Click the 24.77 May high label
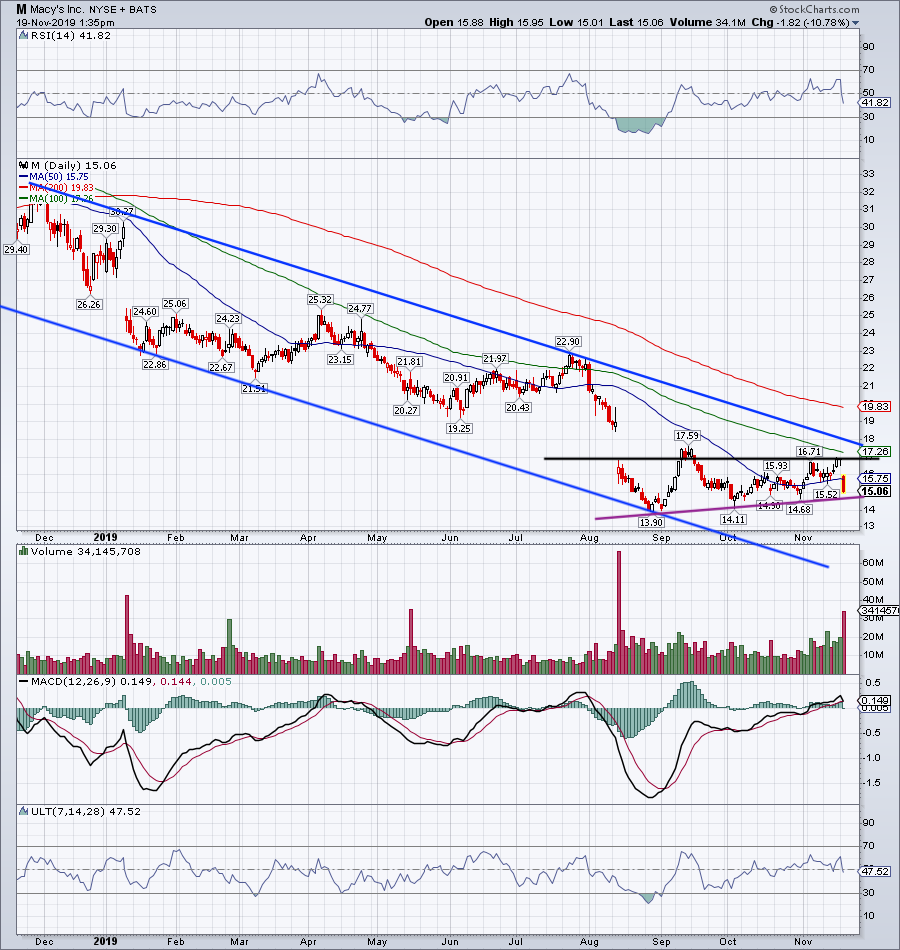The image size is (900, 950). pyautogui.click(x=360, y=309)
